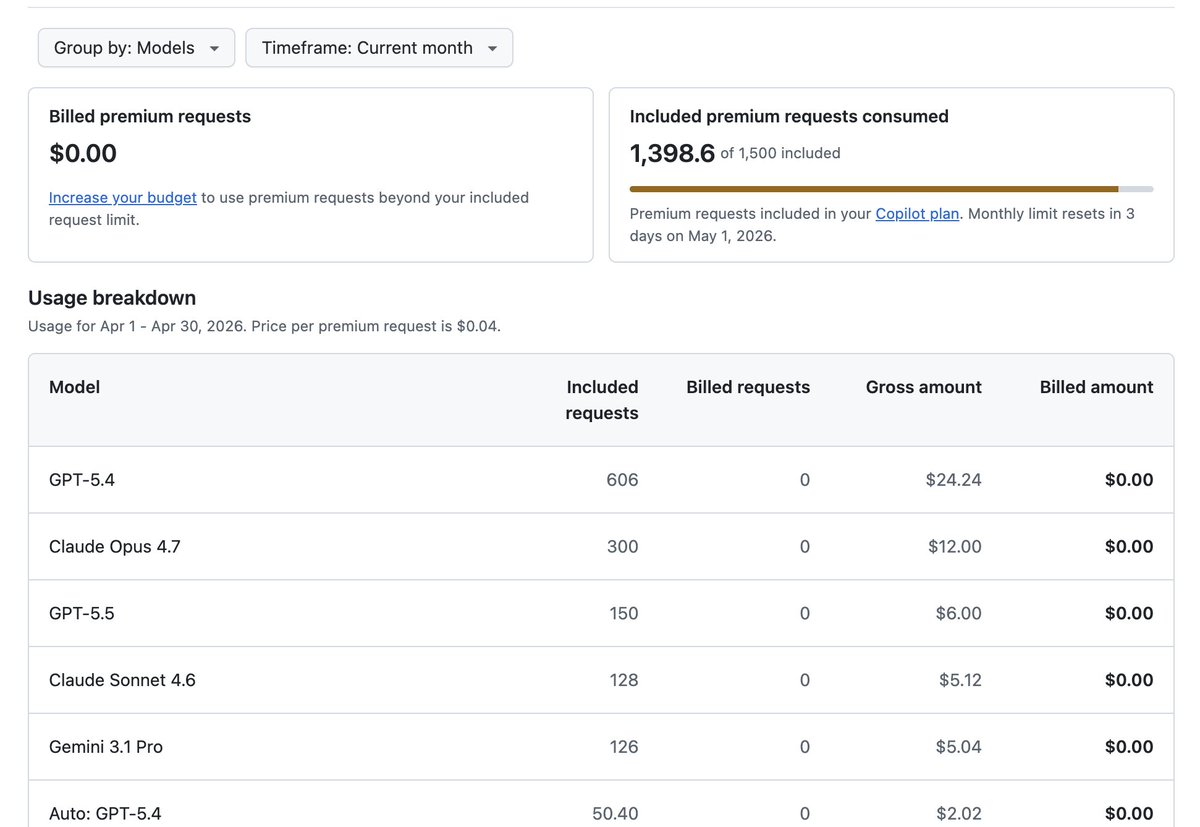
Task: Click the Included requests column header
Action: click(602, 400)
